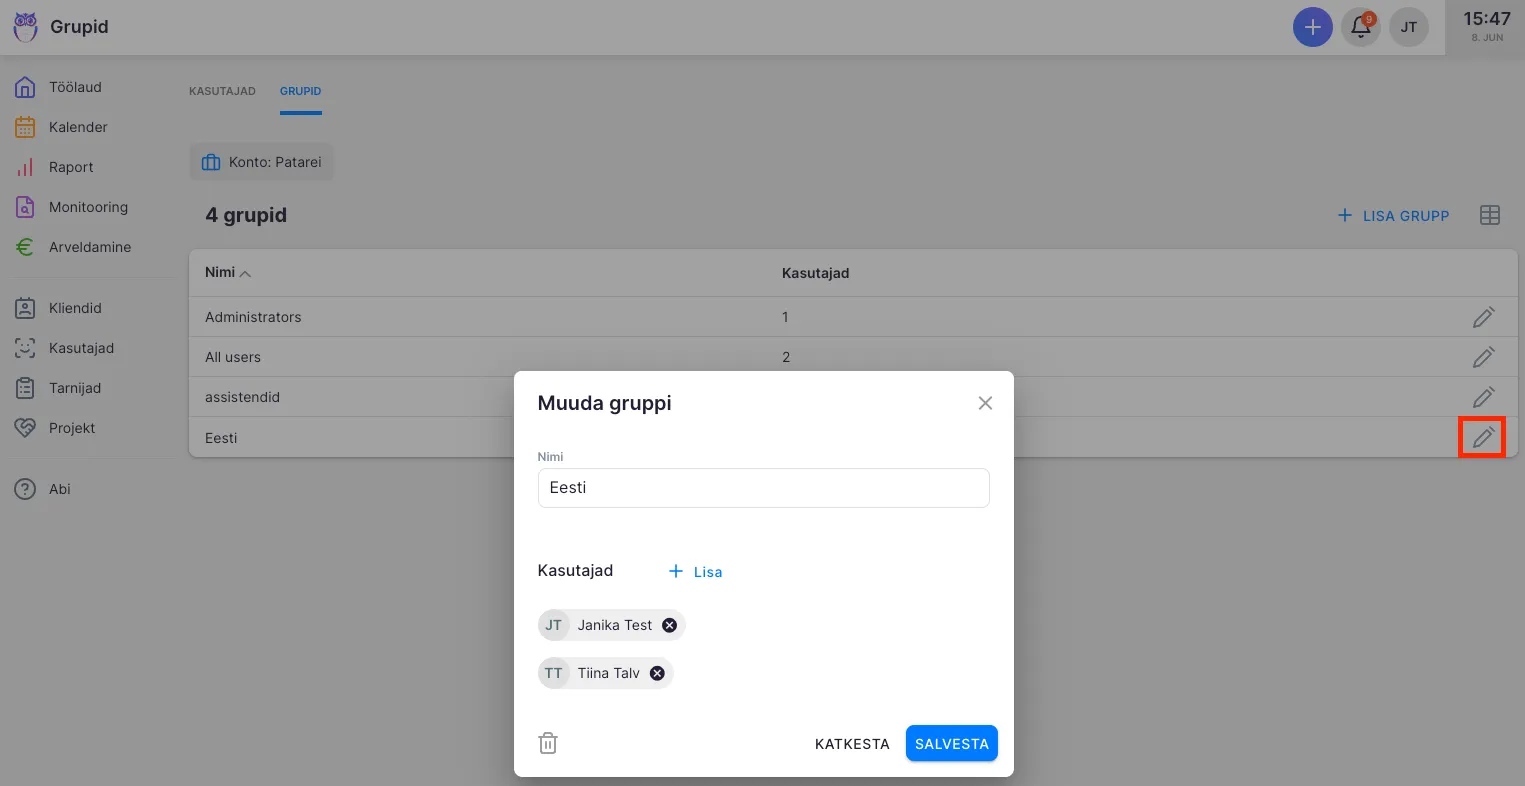The height and width of the screenshot is (786, 1525).
Task: Close the Muuda gruppi dialog
Action: click(985, 403)
